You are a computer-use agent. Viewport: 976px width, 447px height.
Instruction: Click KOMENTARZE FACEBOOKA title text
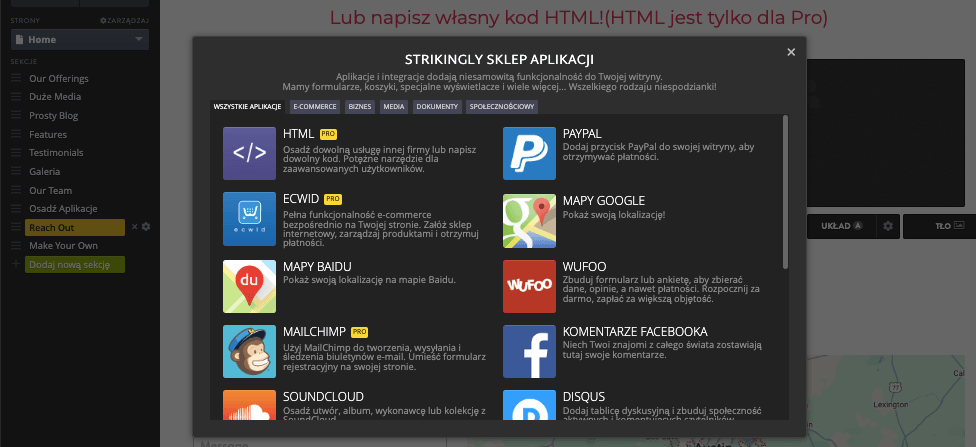tap(635, 332)
